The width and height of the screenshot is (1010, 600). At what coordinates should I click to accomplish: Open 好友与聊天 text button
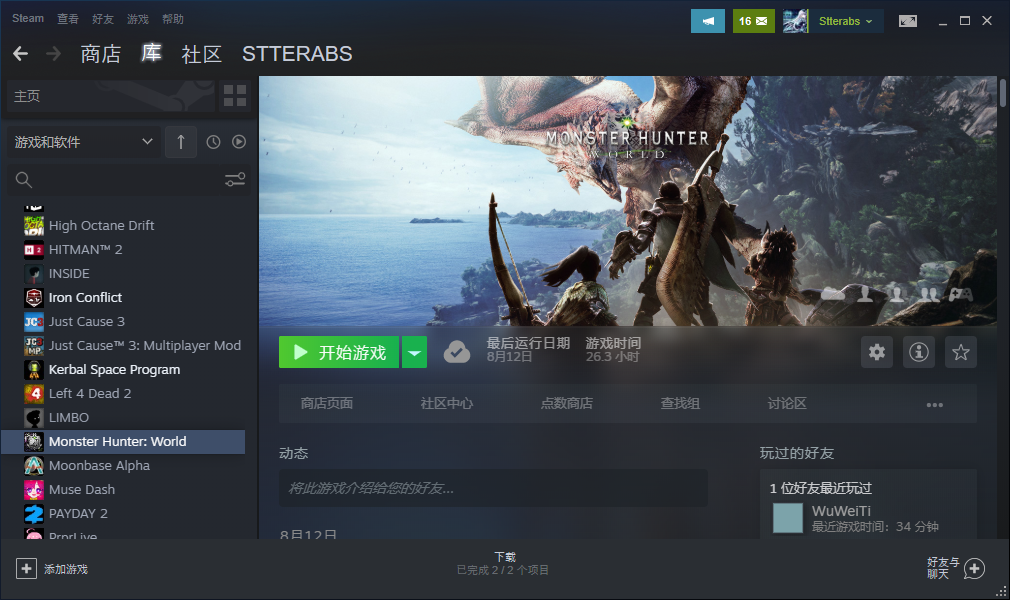pyautogui.click(x=943, y=568)
